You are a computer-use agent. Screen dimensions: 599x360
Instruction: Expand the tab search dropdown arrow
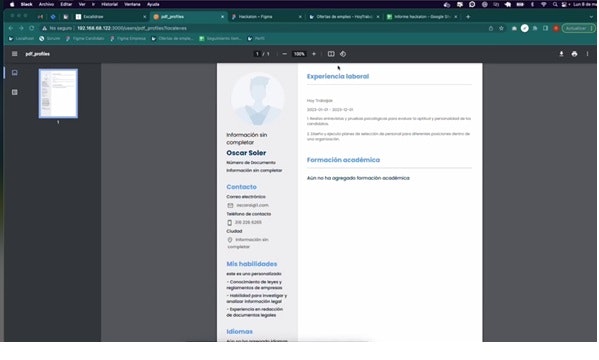click(x=591, y=17)
